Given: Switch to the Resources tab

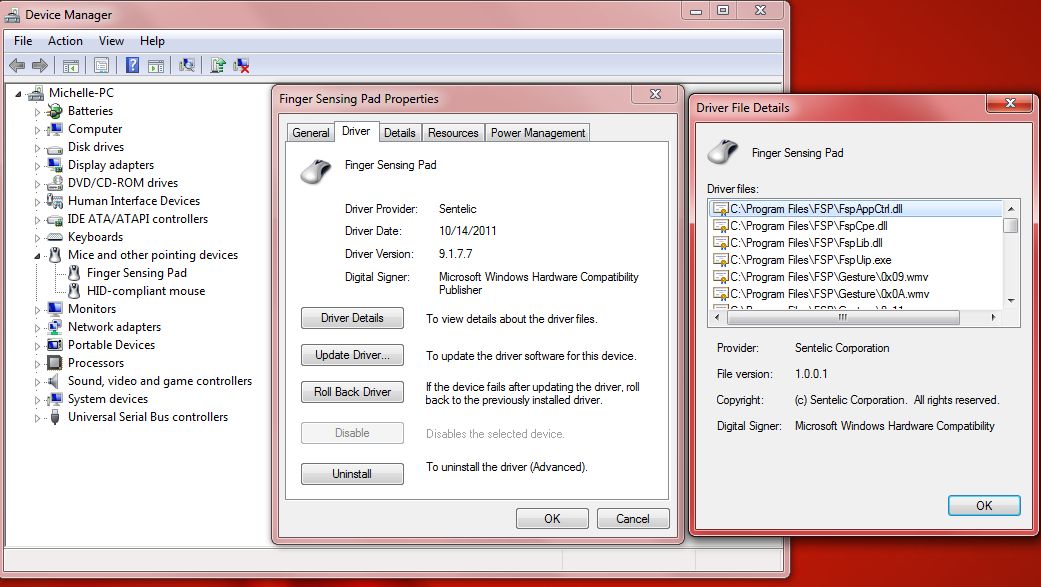Looking at the screenshot, I should click(453, 133).
